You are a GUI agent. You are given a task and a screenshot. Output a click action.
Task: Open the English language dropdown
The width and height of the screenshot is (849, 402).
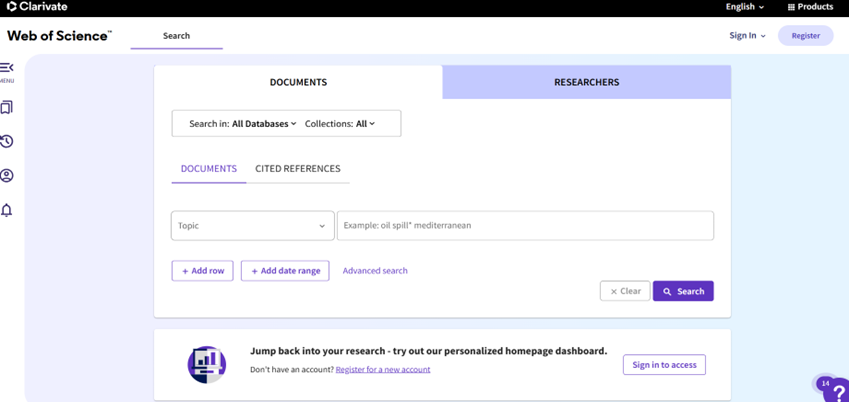click(745, 7)
